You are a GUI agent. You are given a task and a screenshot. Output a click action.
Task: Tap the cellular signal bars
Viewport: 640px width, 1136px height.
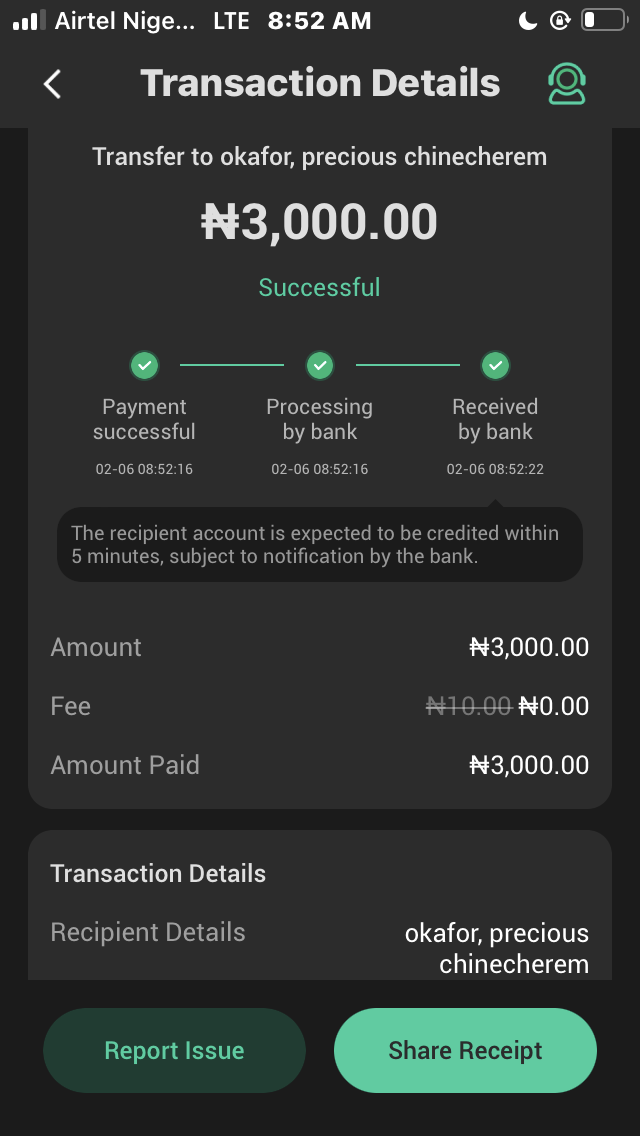tap(29, 20)
